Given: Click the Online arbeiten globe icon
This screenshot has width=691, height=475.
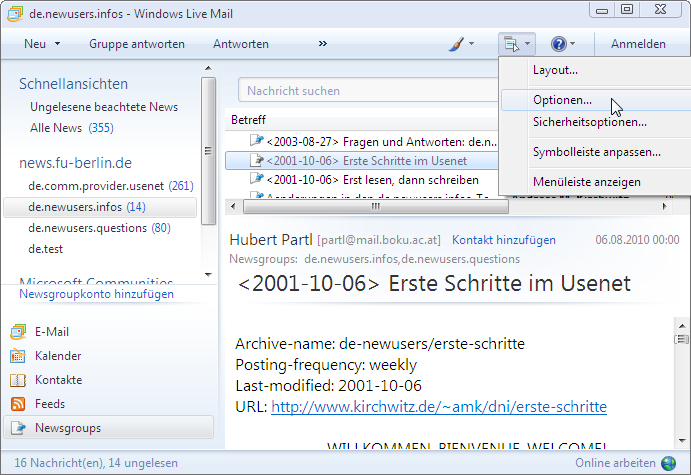Looking at the screenshot, I should tap(669, 464).
